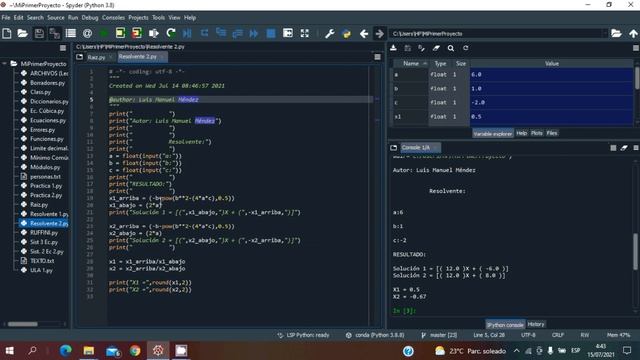Click the console's Interrupt kernel square icon
This screenshot has width=640, height=360.
coord(613,148)
